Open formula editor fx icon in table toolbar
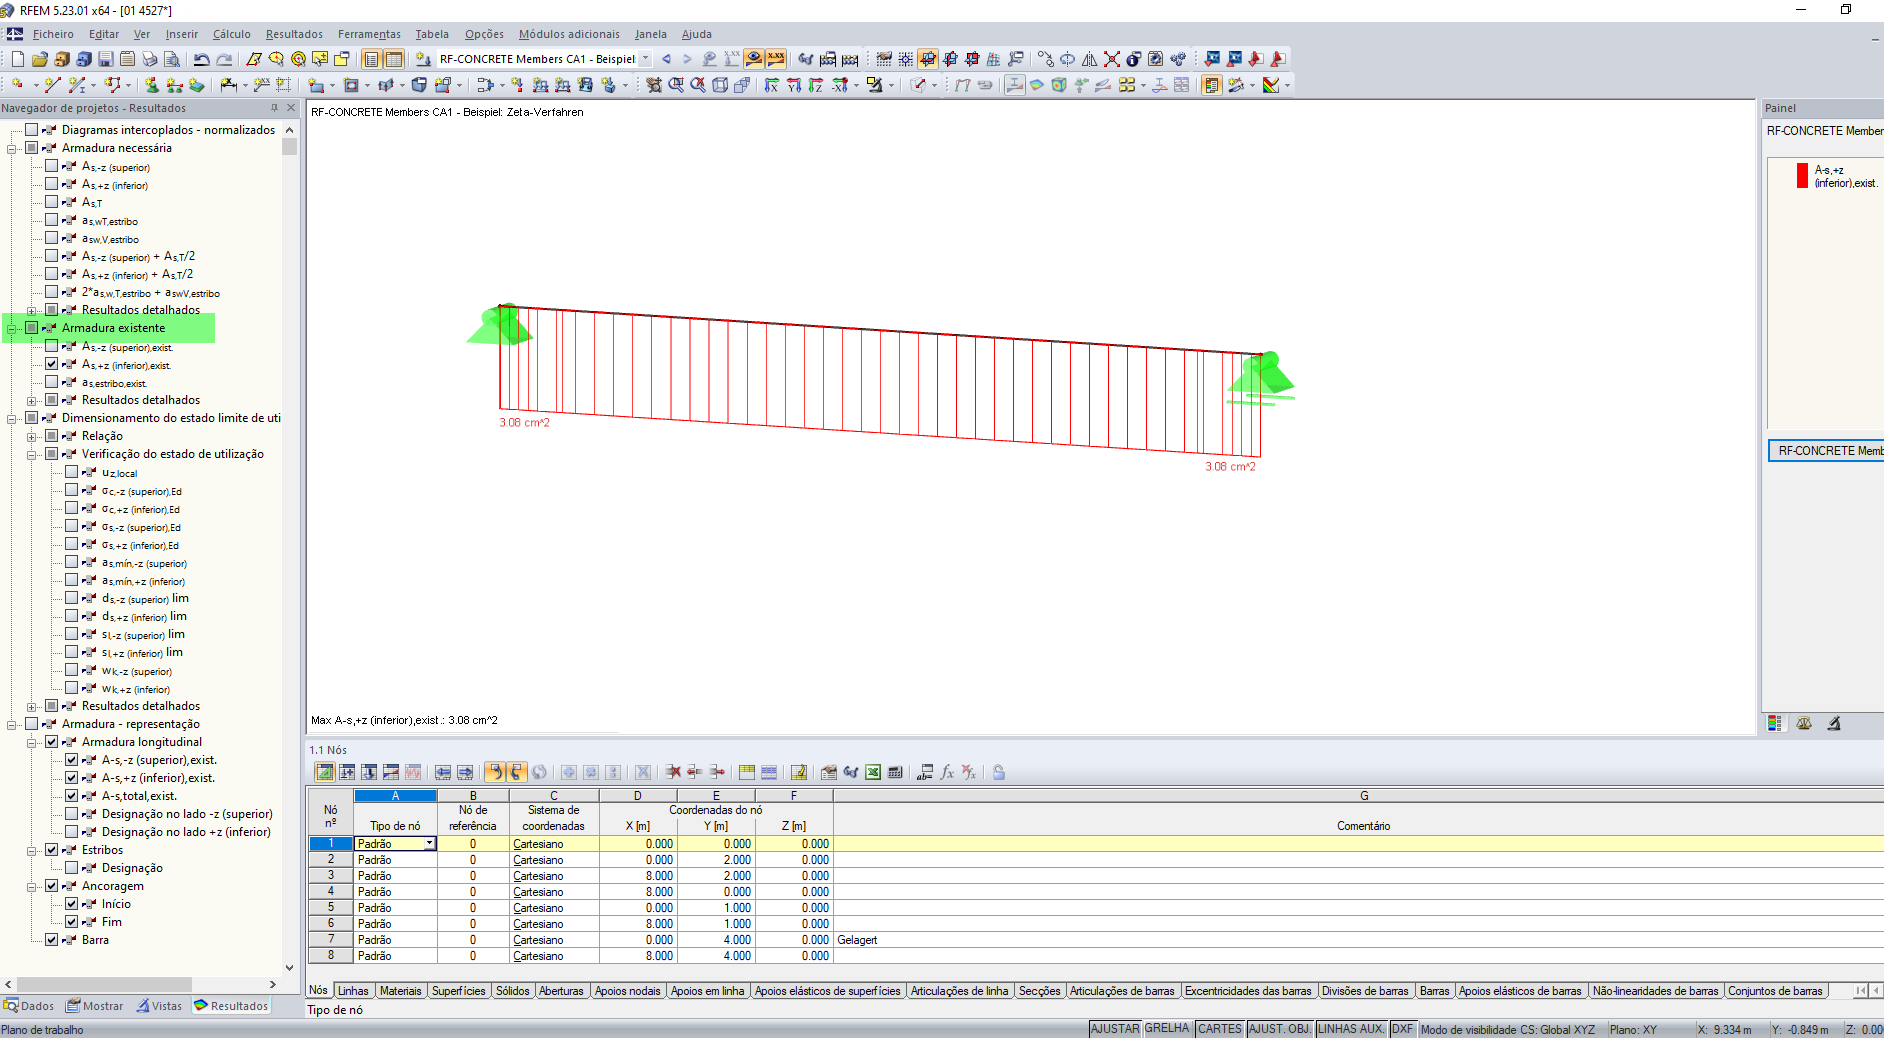The image size is (1884, 1038). click(947, 772)
